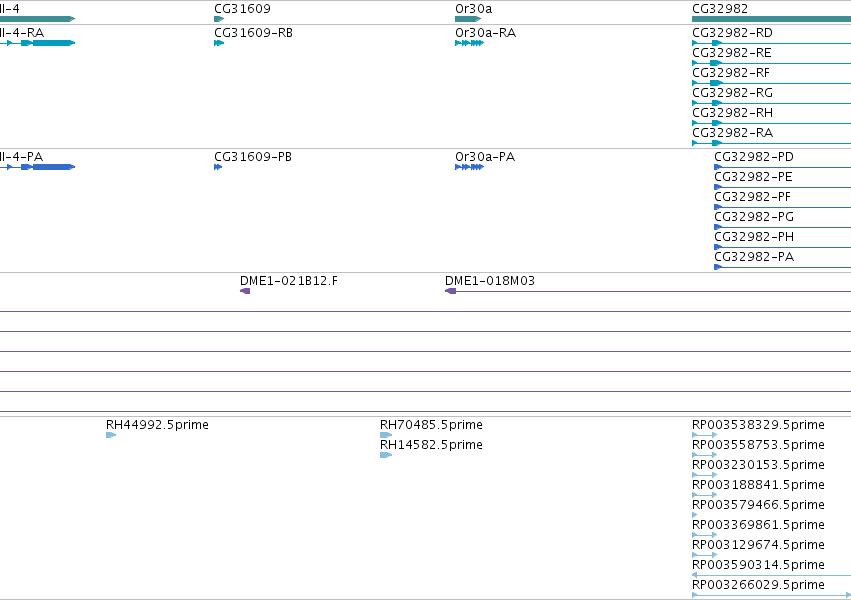Click the RP003538329.5prime label
Screen dimensions: 851x600
(758, 425)
